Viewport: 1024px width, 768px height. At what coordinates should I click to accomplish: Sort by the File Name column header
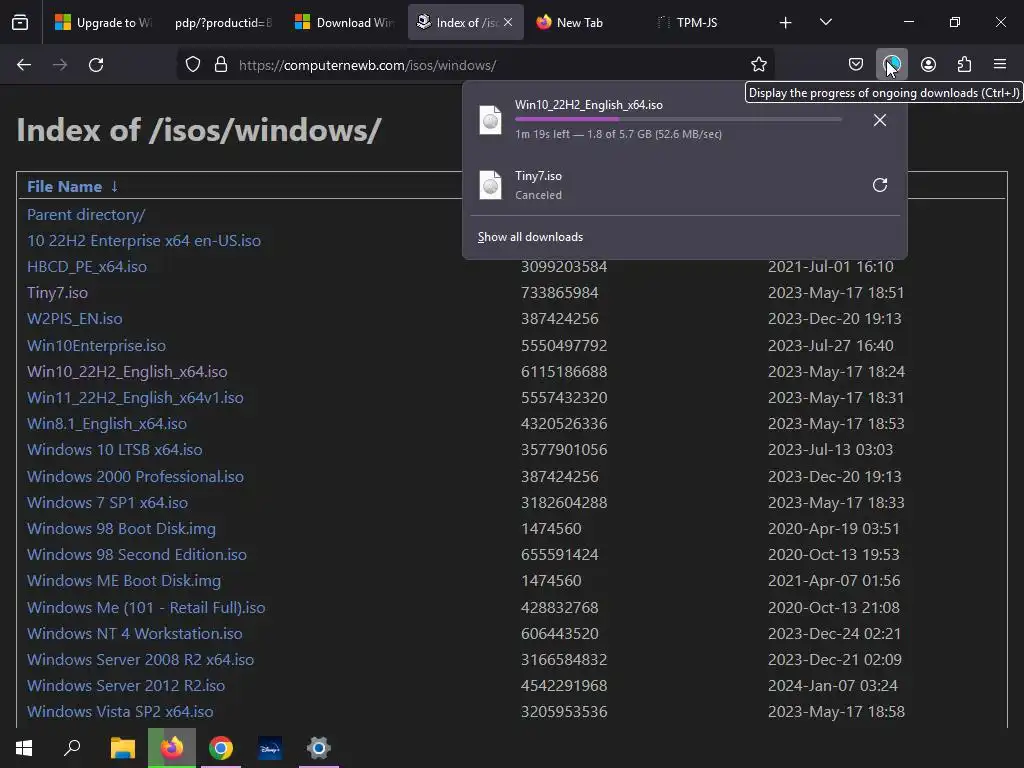click(x=64, y=187)
